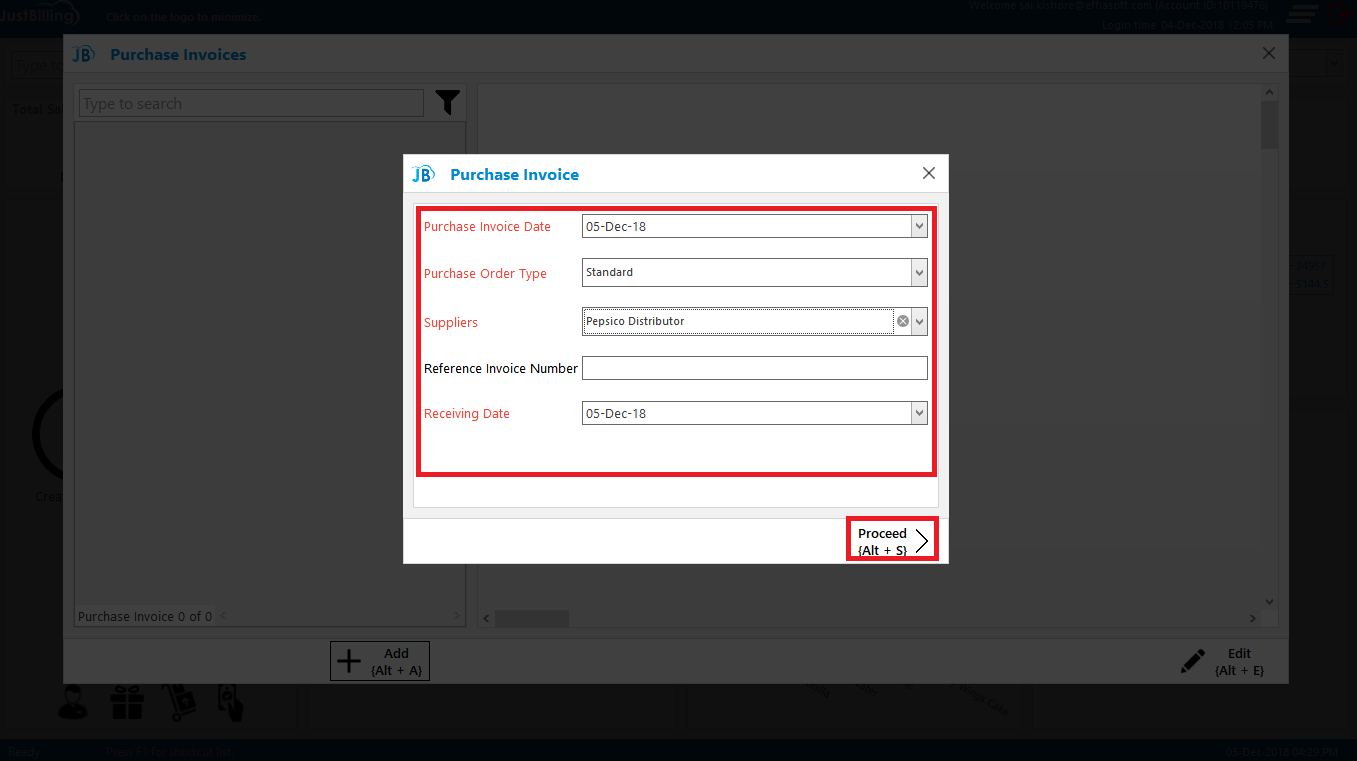Viewport: 1357px width, 761px height.
Task: Click the dropdown arrow behind Purchase Invoices window
Action: click(x=1333, y=63)
